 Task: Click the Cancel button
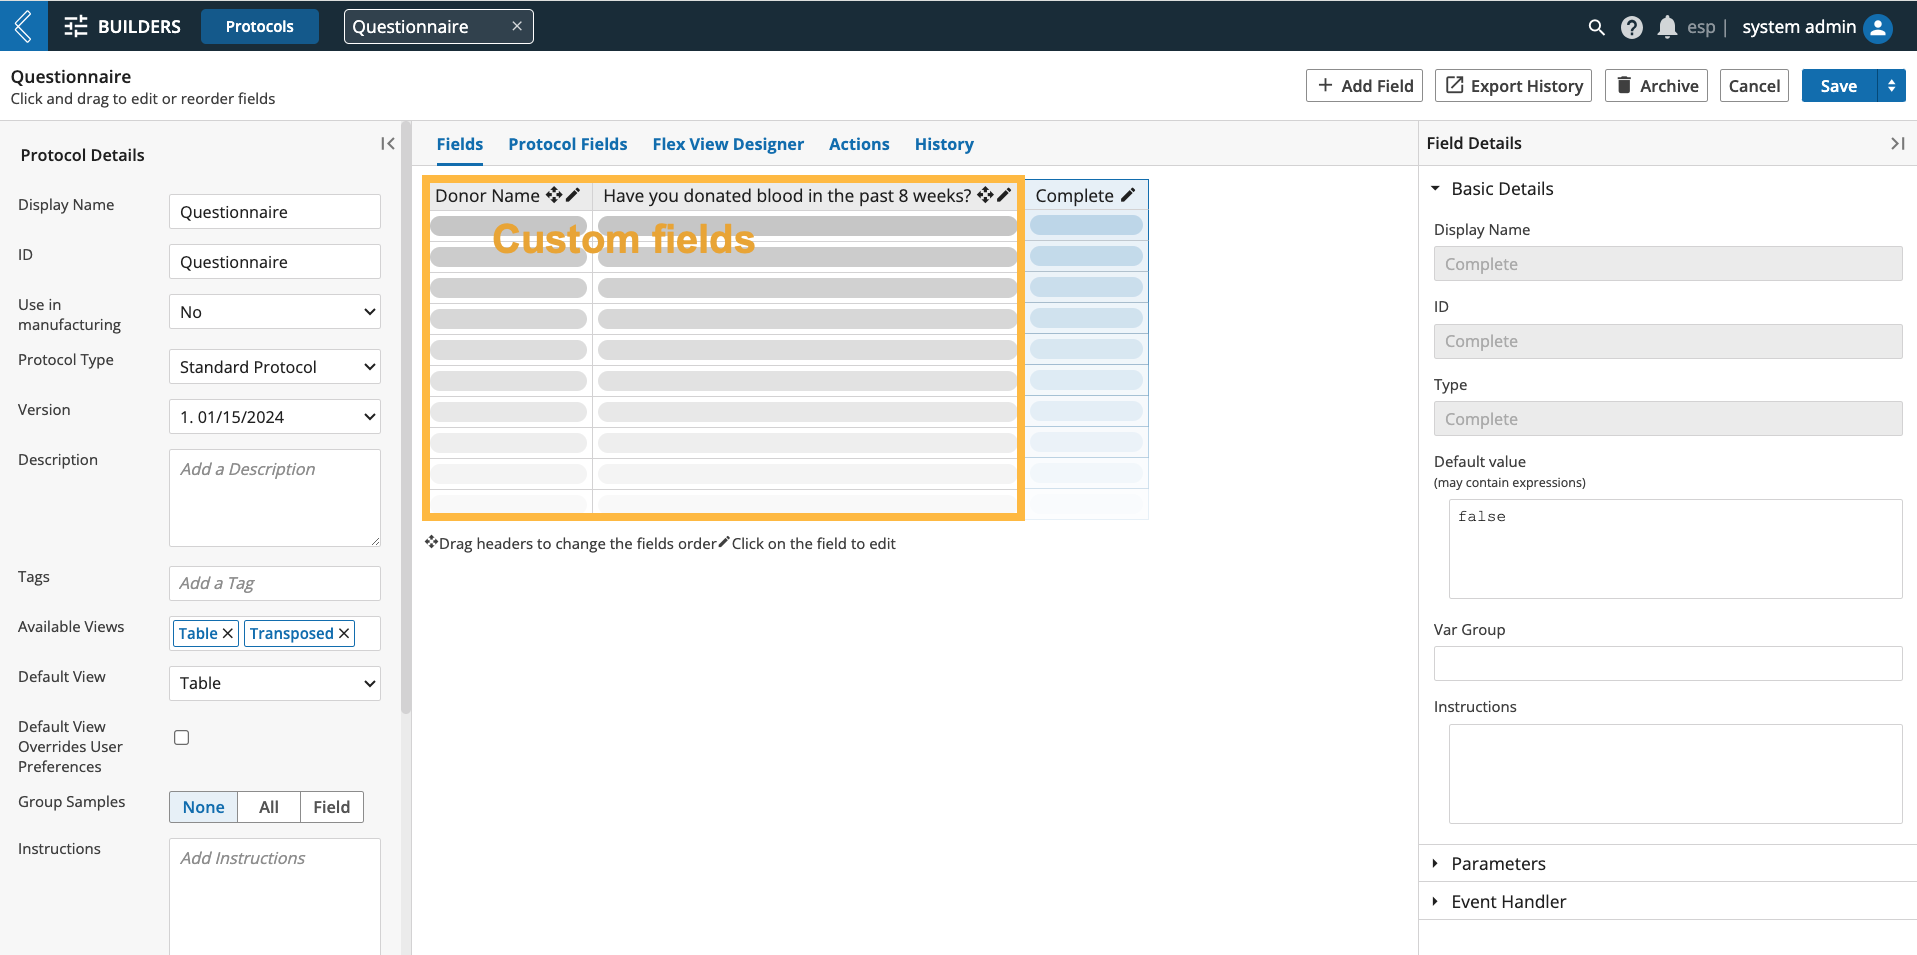1754,86
